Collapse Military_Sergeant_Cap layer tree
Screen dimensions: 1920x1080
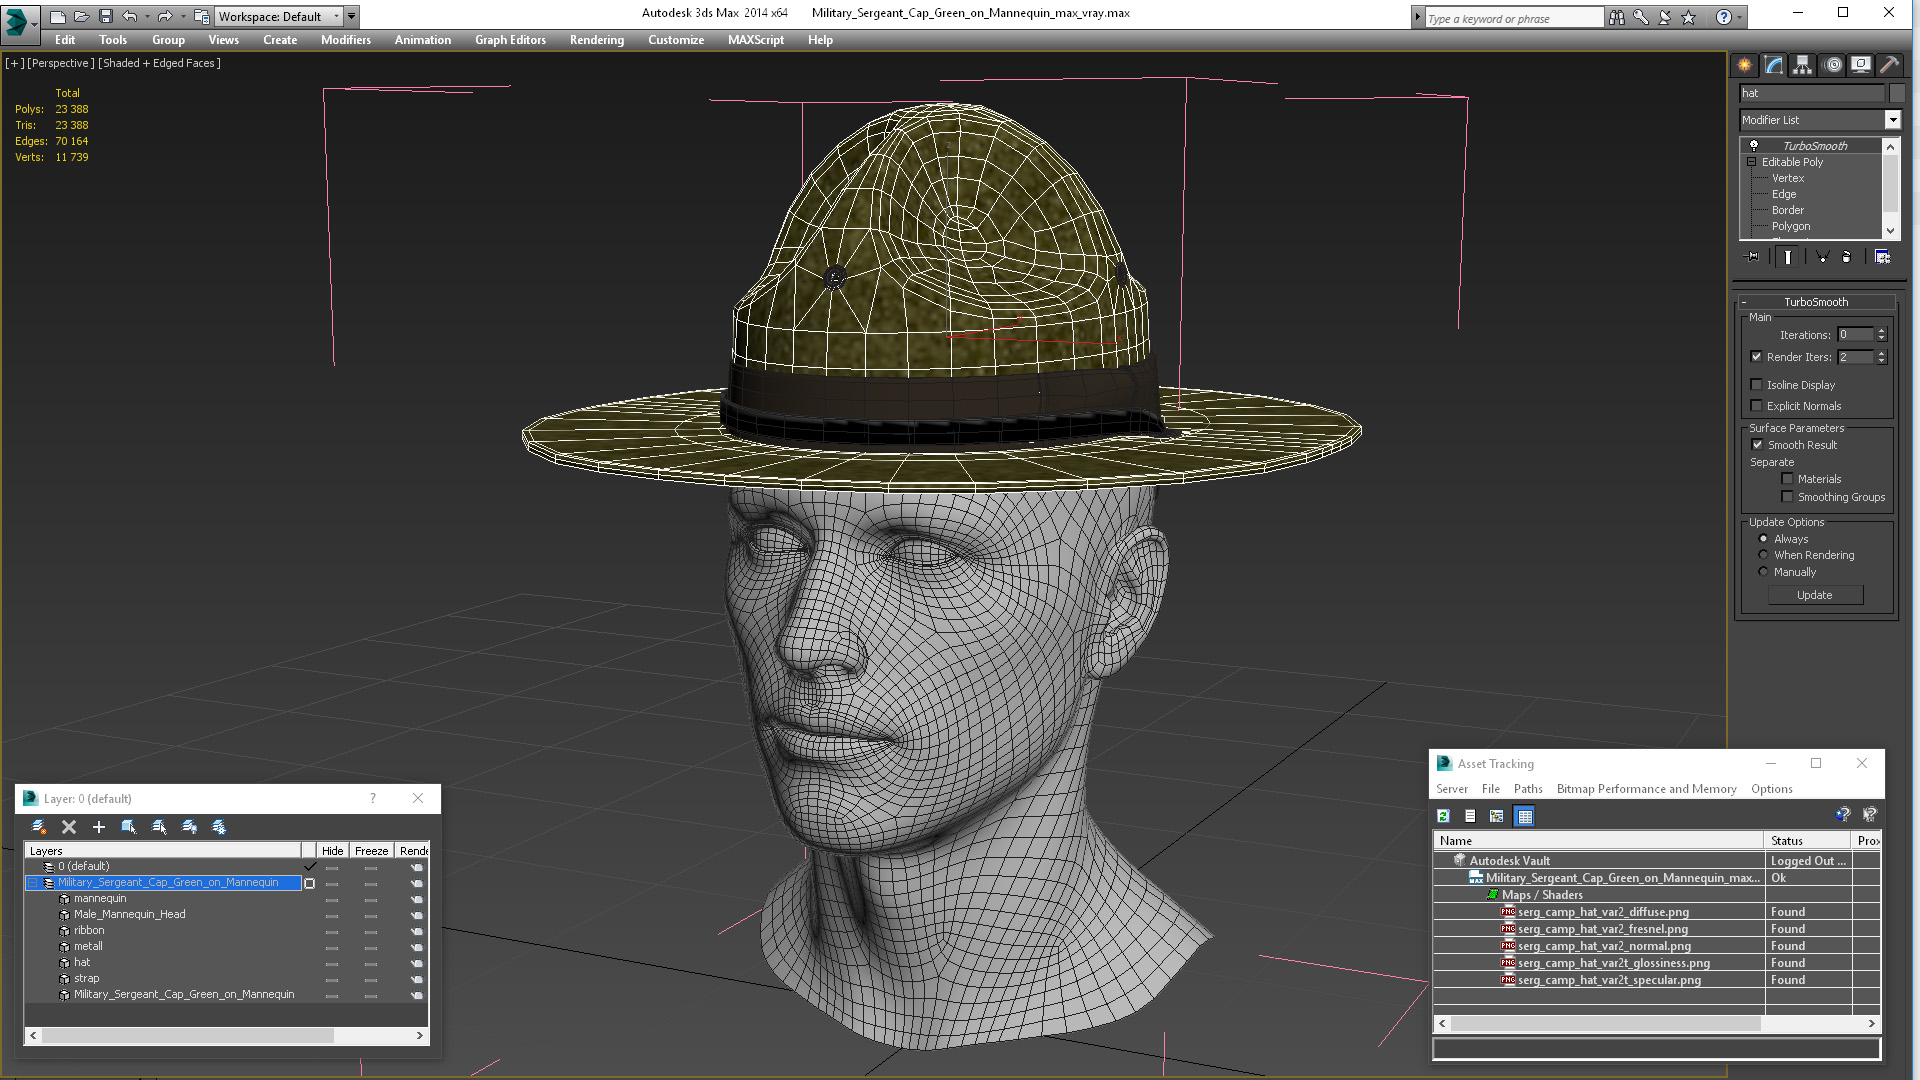pos(32,883)
